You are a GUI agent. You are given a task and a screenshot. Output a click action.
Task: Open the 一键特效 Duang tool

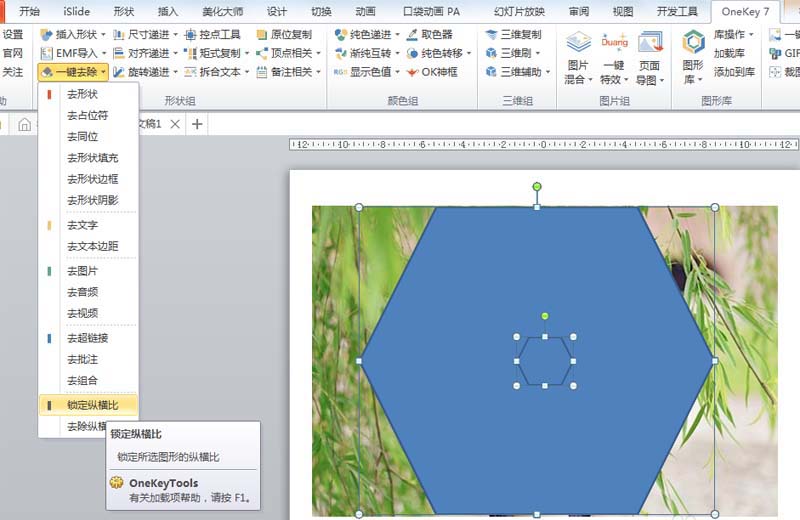pyautogui.click(x=614, y=57)
